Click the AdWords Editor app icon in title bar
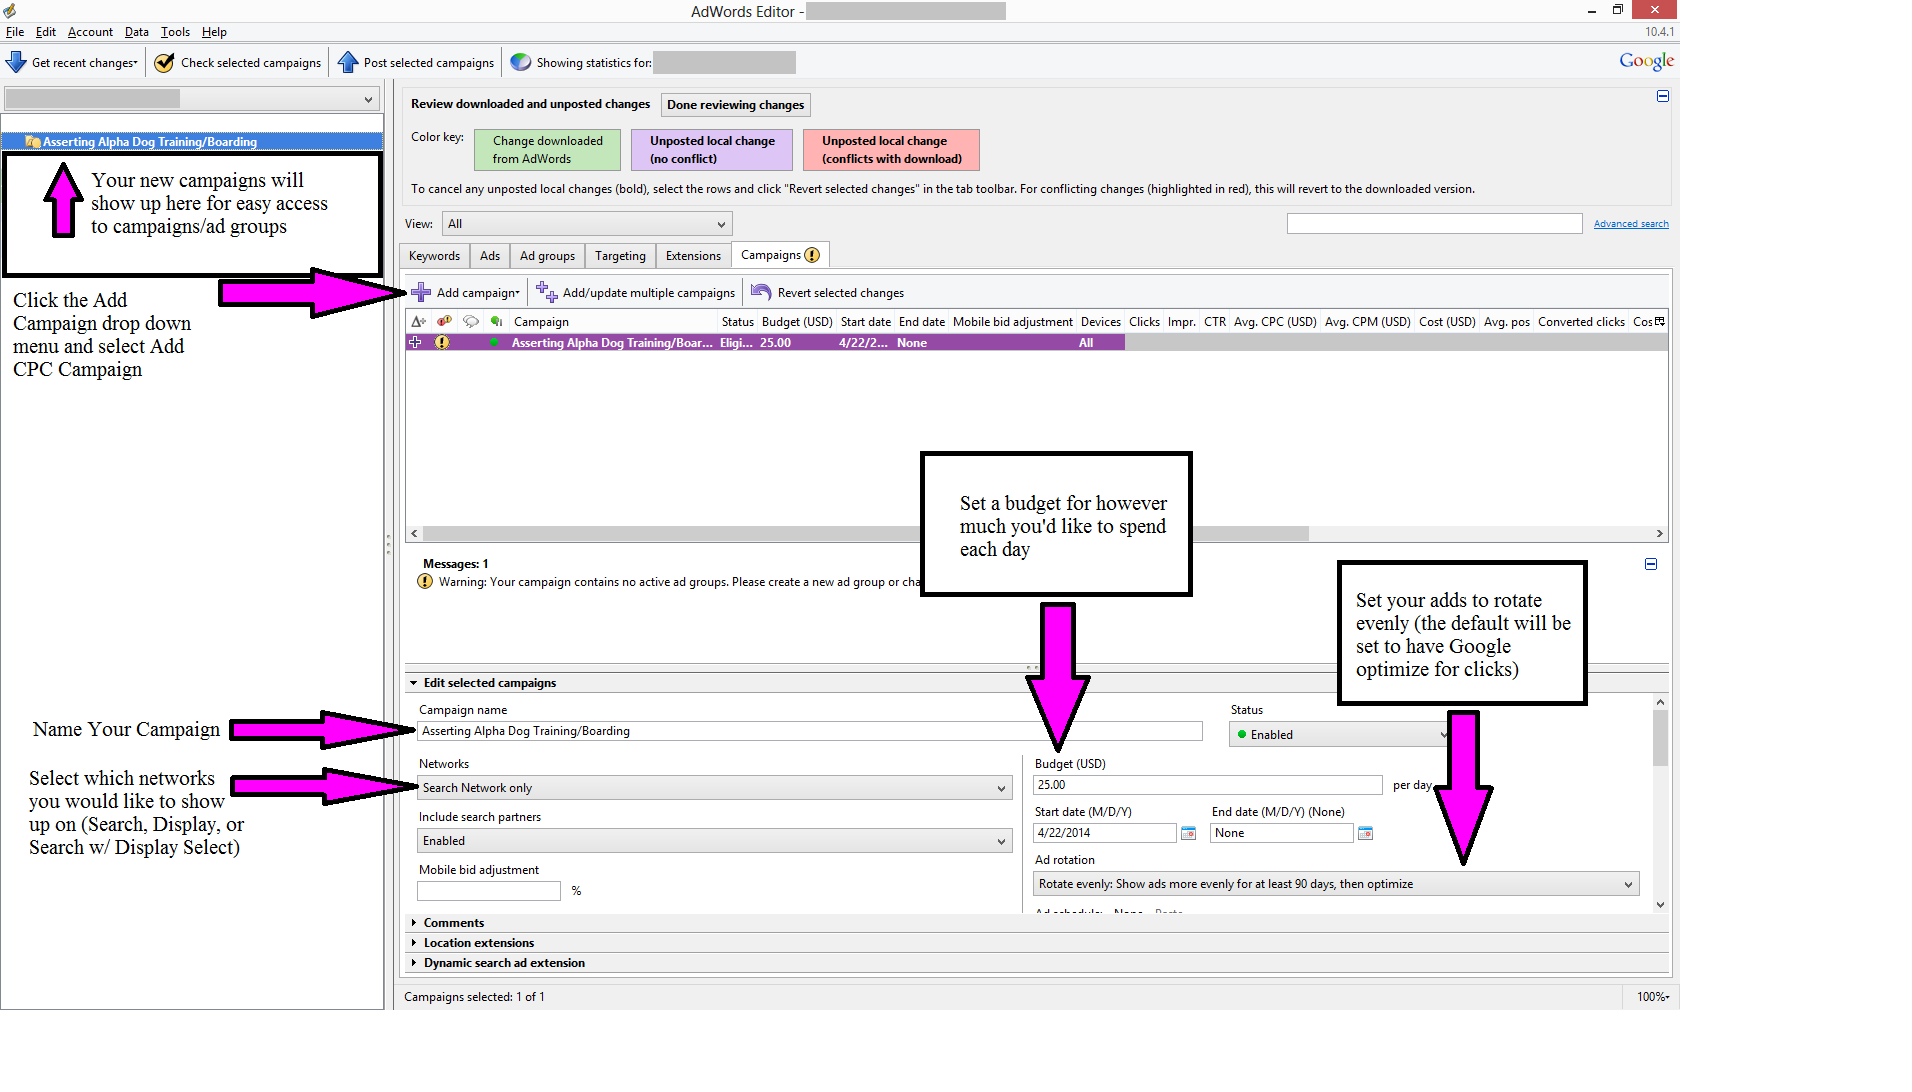The height and width of the screenshot is (1092, 1912). click(x=10, y=11)
